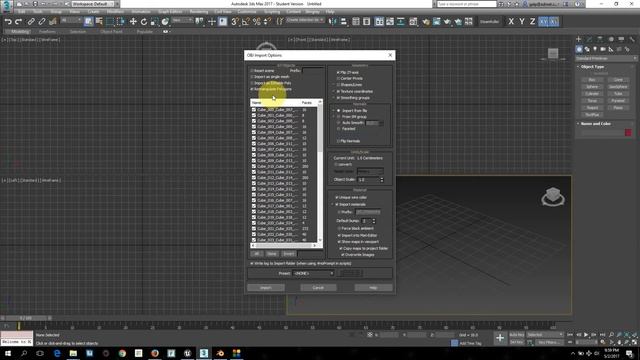Toggle the Texture coordinates checkbox
Screen dimensions: 640x360
338,91
